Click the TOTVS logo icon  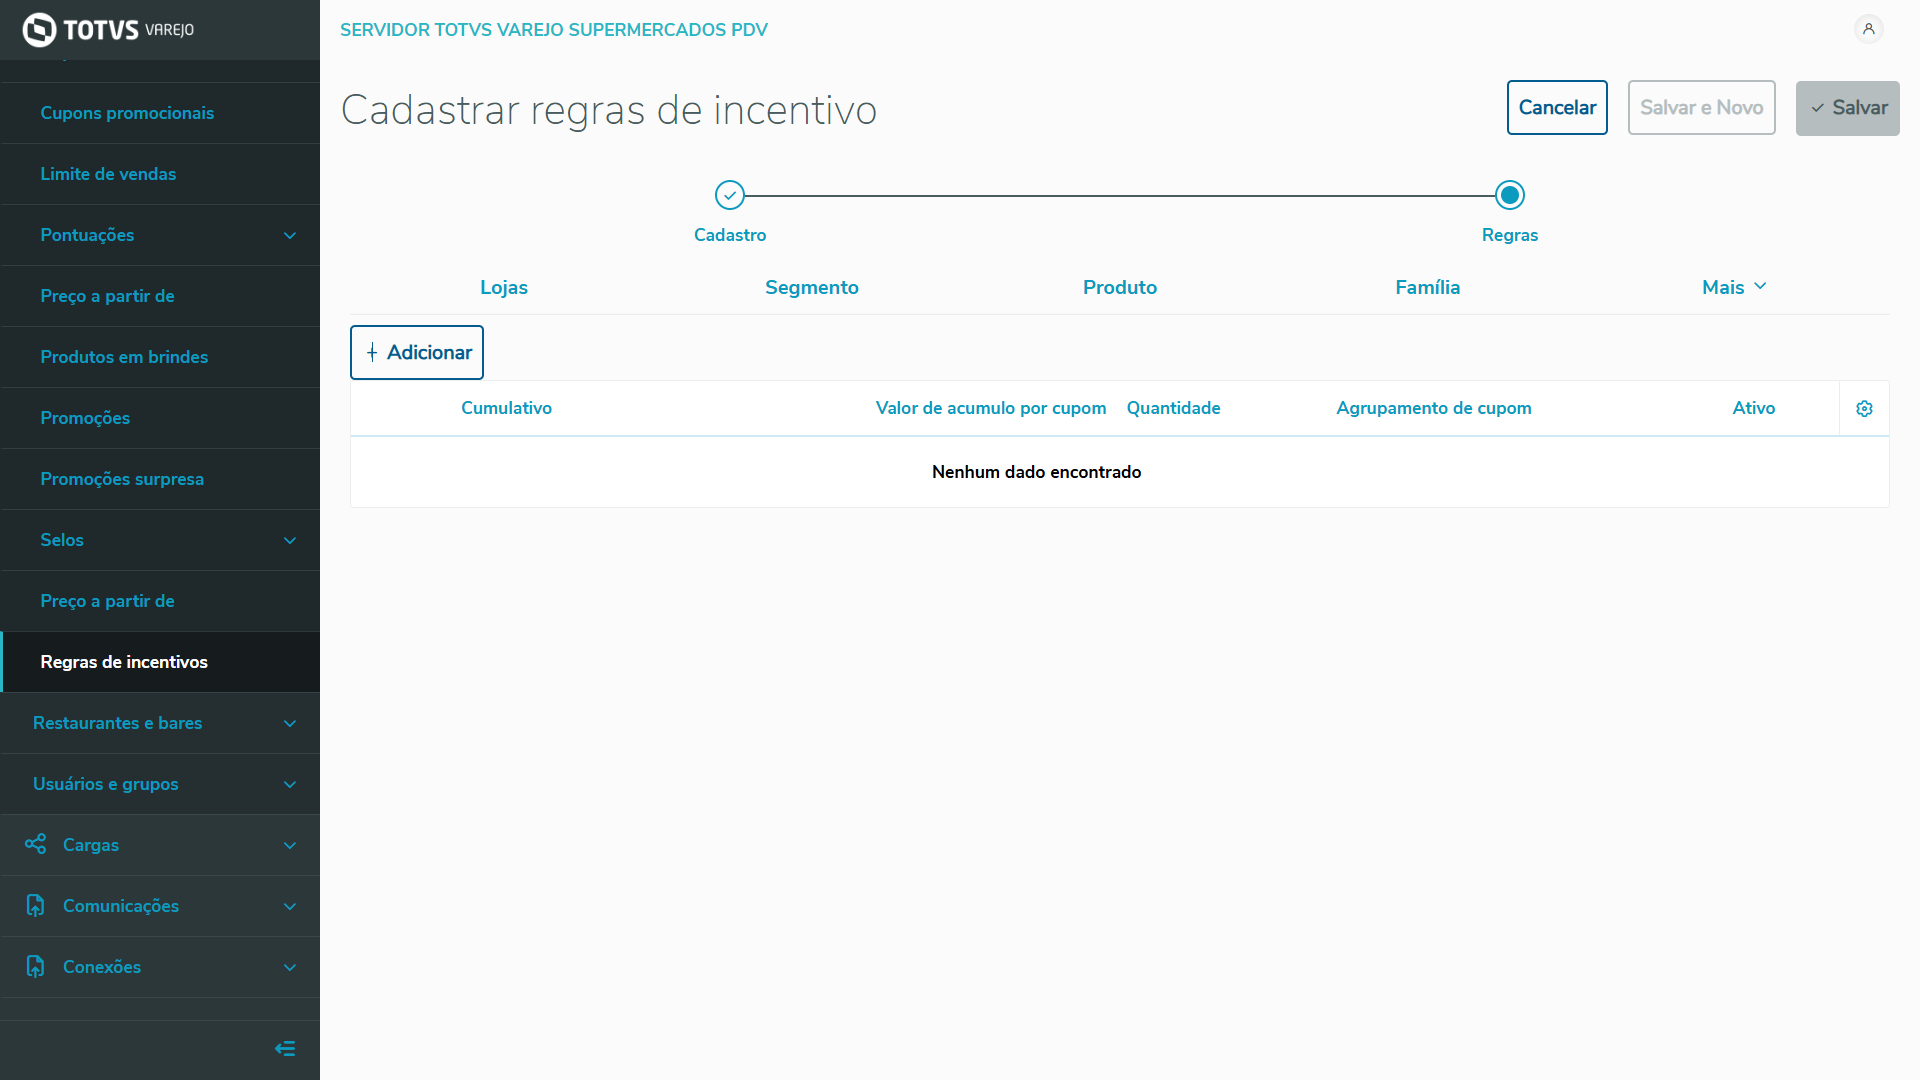click(x=39, y=30)
